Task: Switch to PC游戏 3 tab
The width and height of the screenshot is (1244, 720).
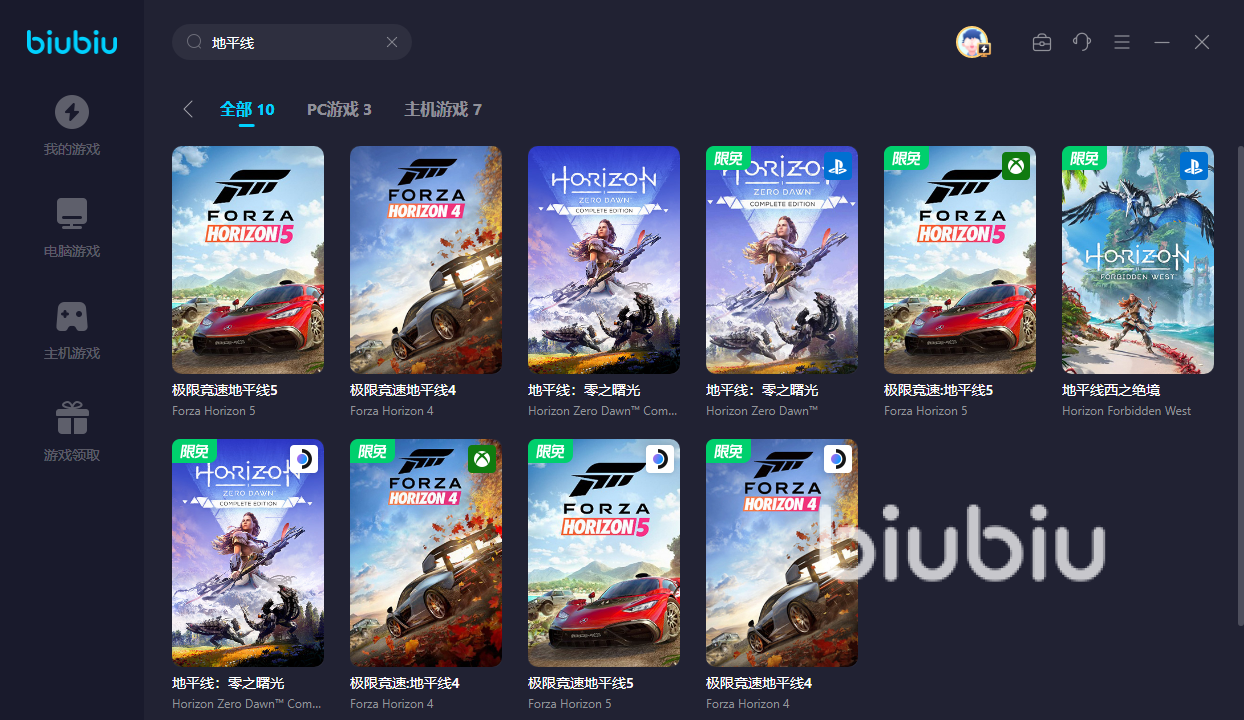Action: [x=339, y=109]
